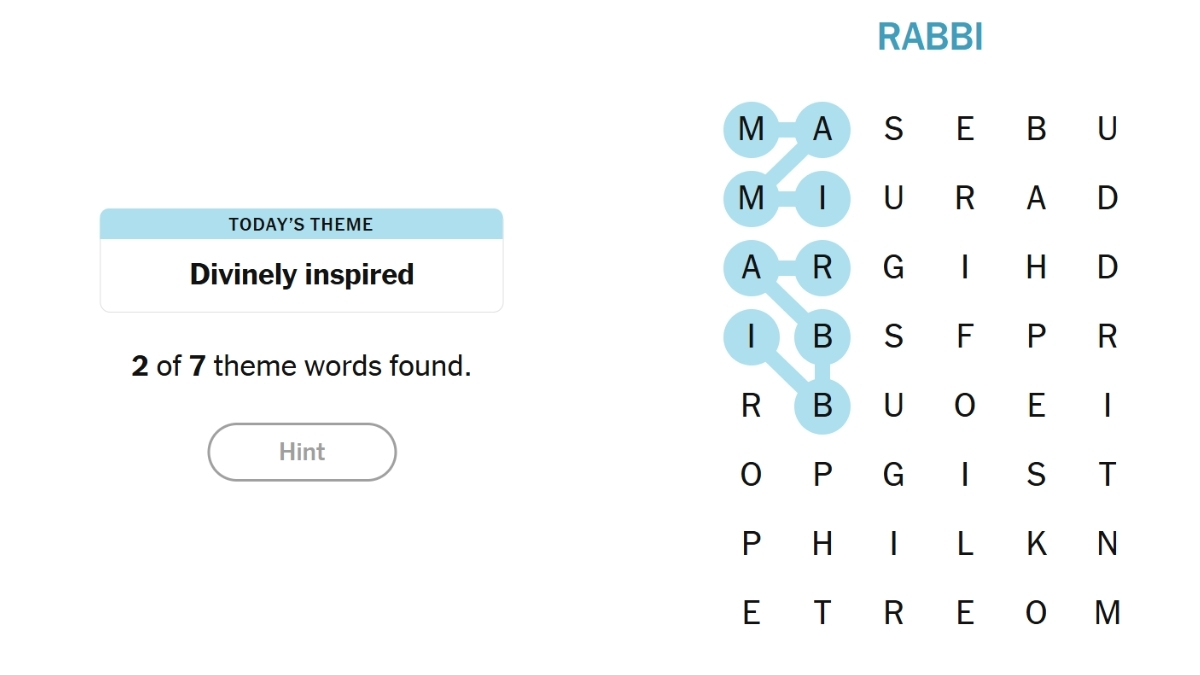1200x675 pixels.
Task: Select letter M ending the ETREOM row
Action: click(x=1107, y=612)
